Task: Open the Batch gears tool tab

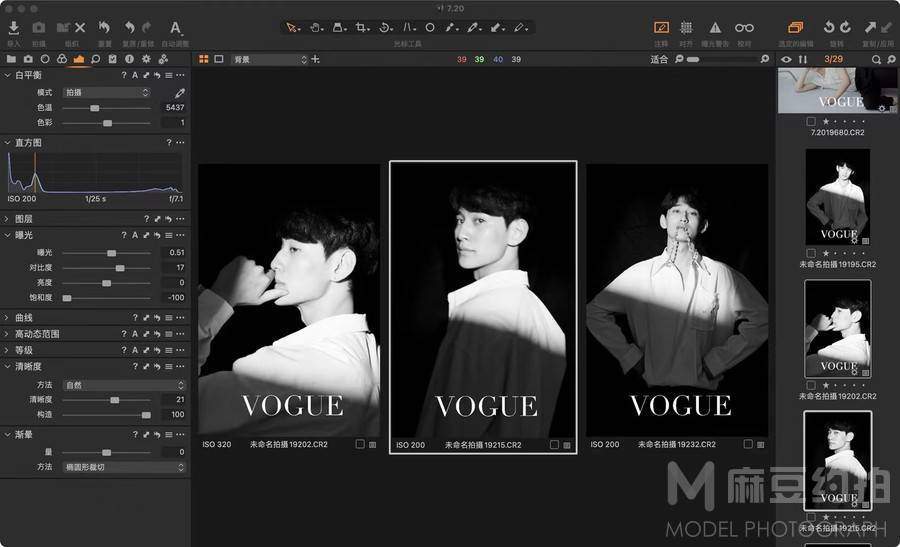Action: pyautogui.click(x=164, y=59)
